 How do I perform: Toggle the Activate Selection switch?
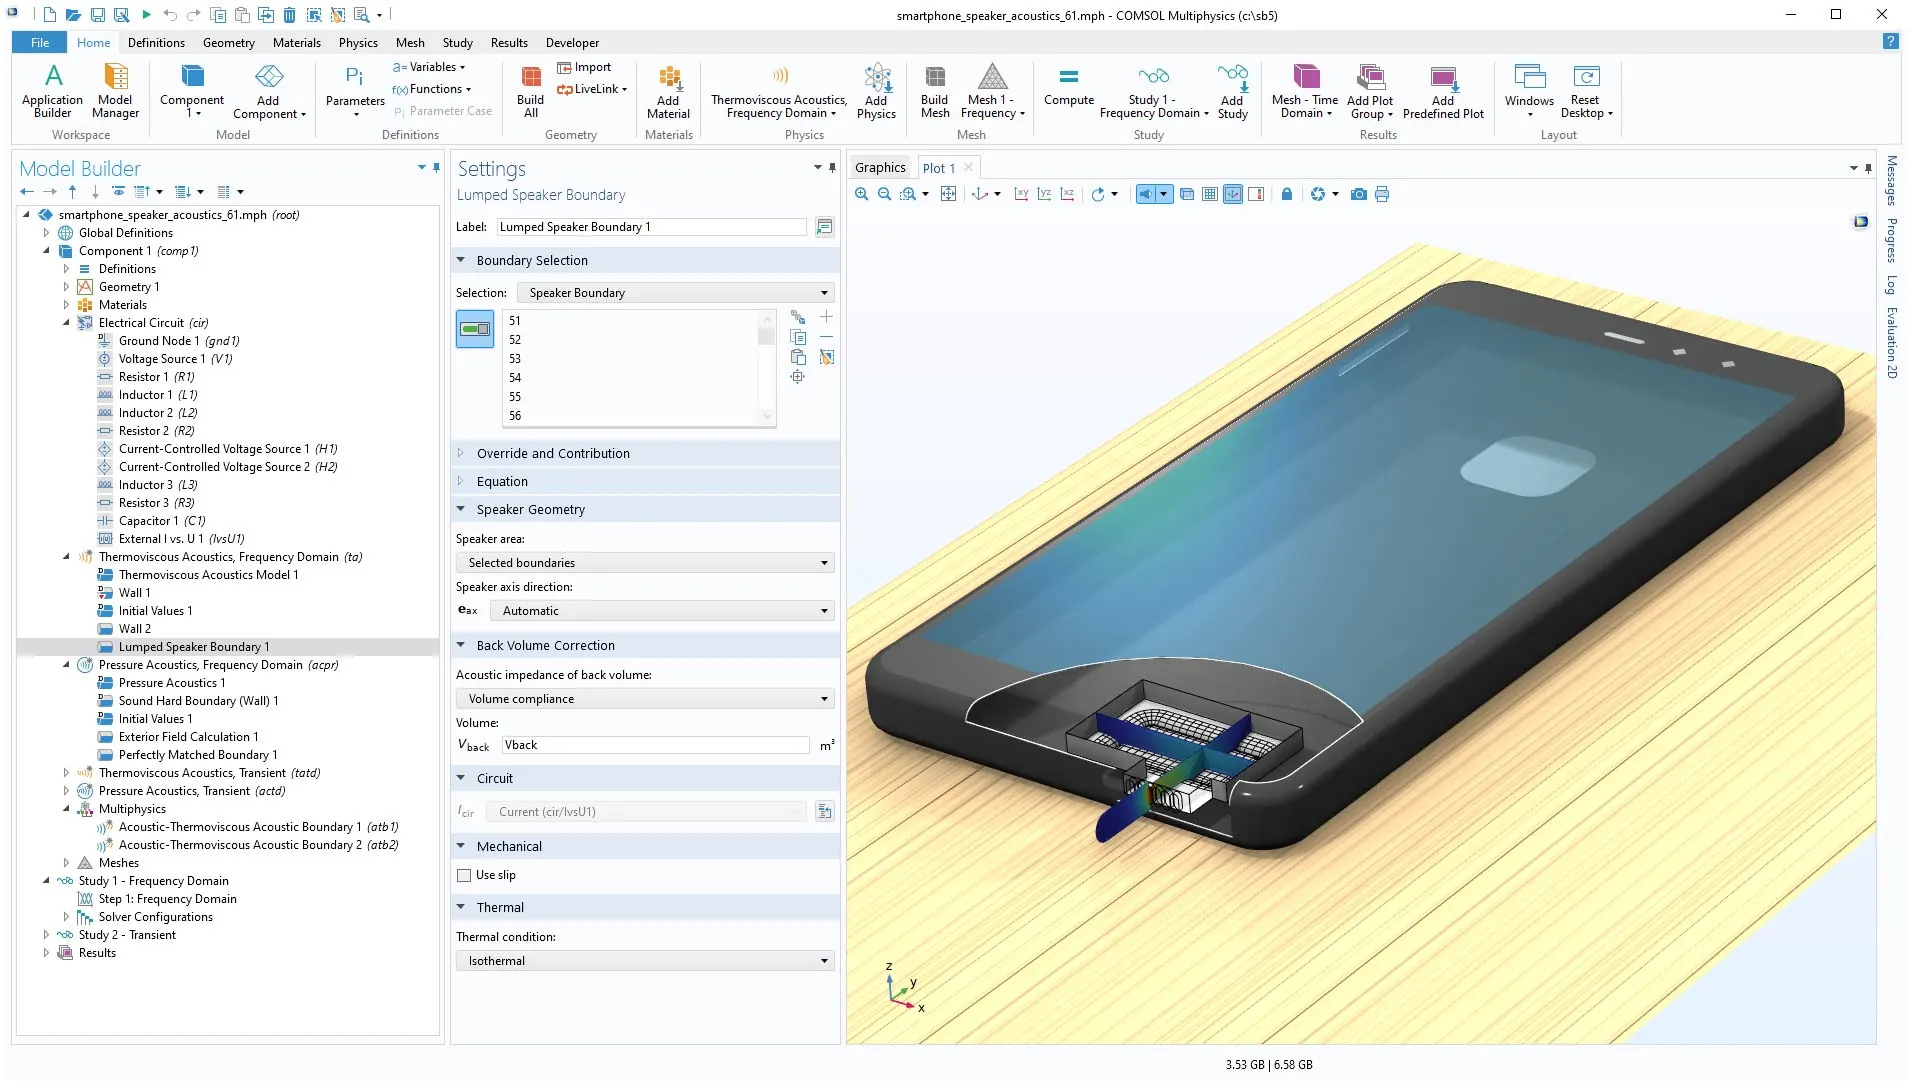click(x=474, y=329)
